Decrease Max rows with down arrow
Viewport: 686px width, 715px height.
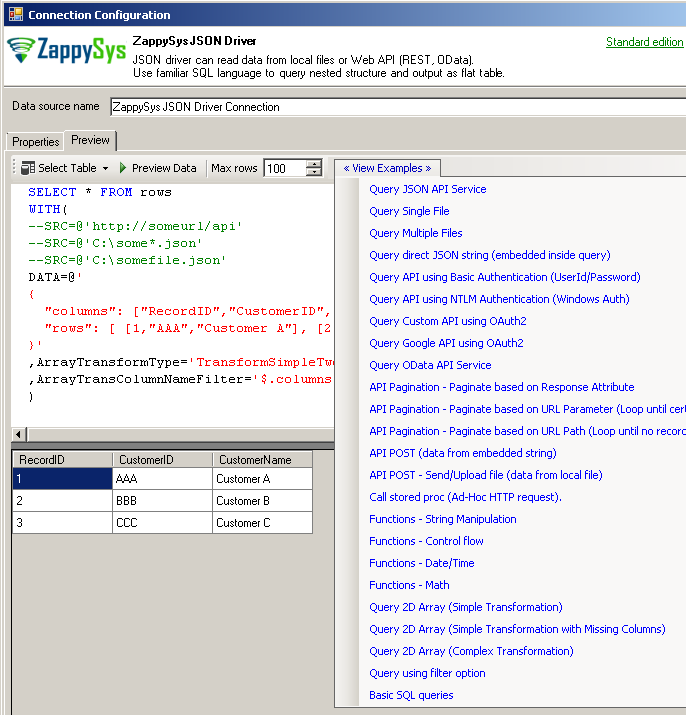click(314, 172)
